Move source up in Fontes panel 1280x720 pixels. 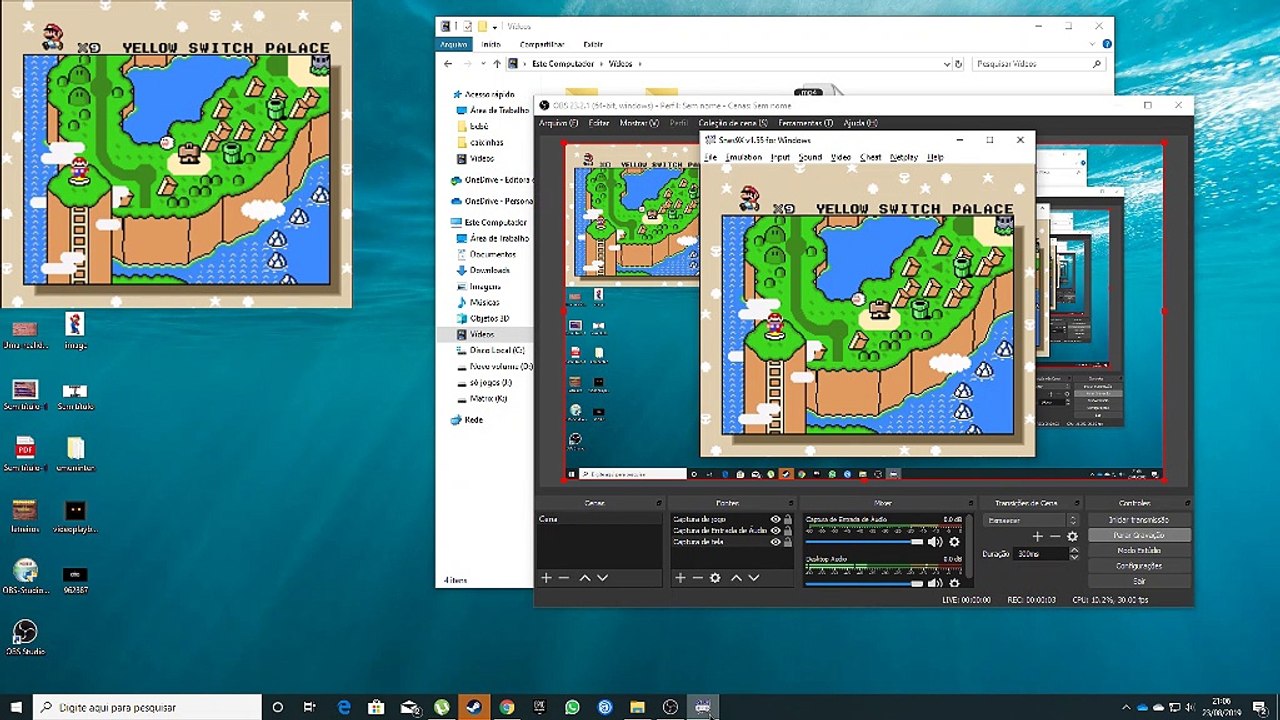(x=736, y=578)
